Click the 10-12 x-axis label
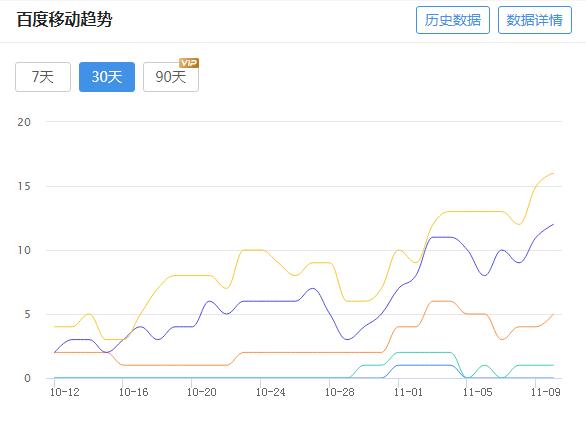586x425 pixels. coord(64,392)
